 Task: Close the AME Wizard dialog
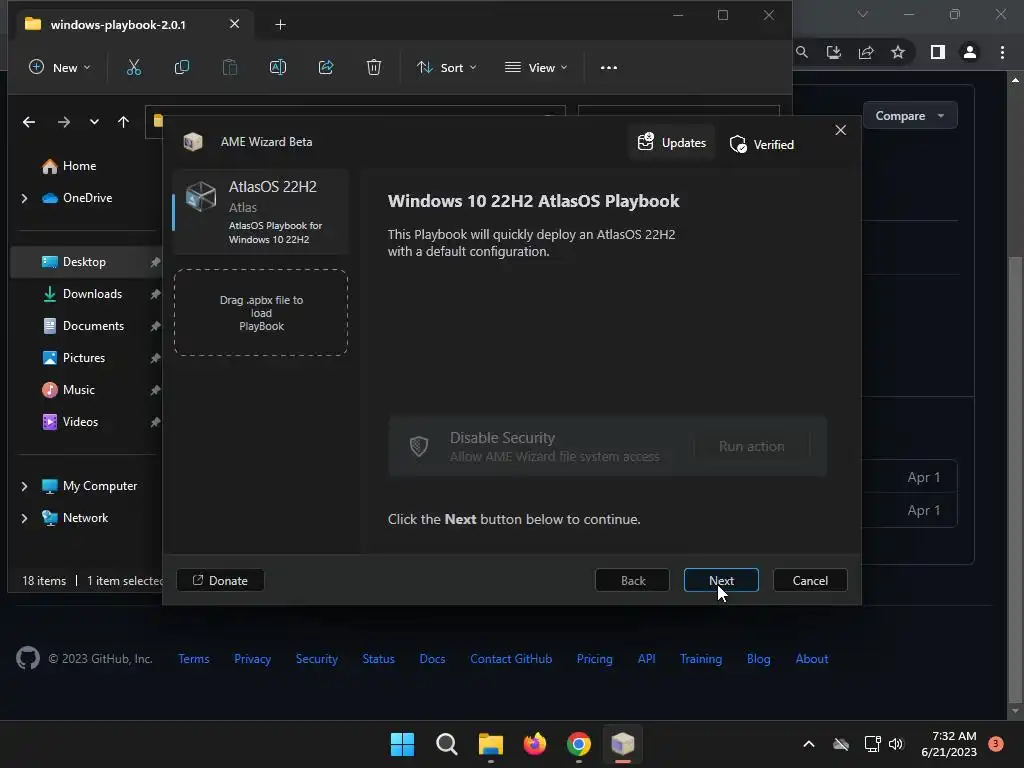(x=840, y=130)
